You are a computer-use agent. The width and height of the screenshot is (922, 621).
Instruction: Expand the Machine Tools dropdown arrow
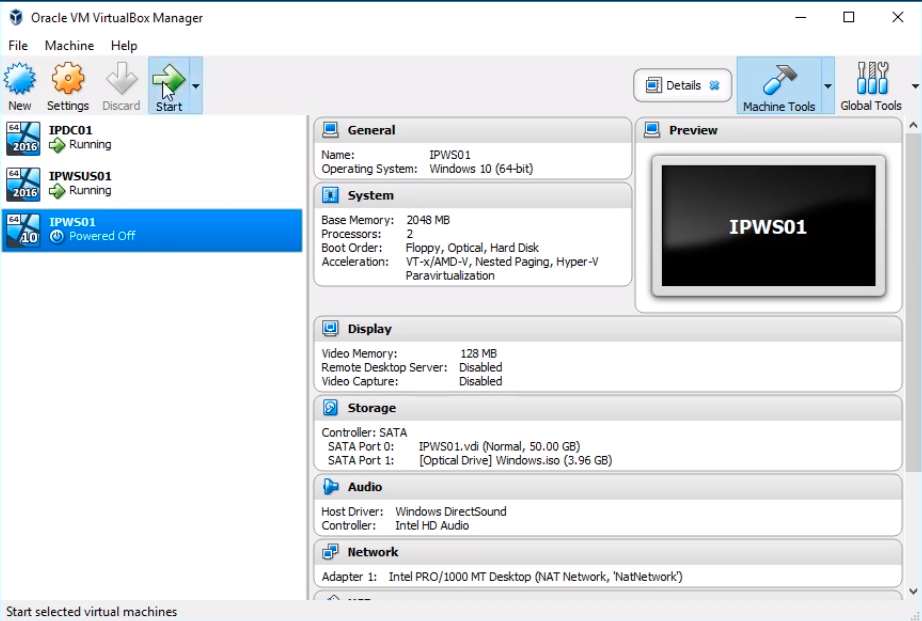coord(828,86)
